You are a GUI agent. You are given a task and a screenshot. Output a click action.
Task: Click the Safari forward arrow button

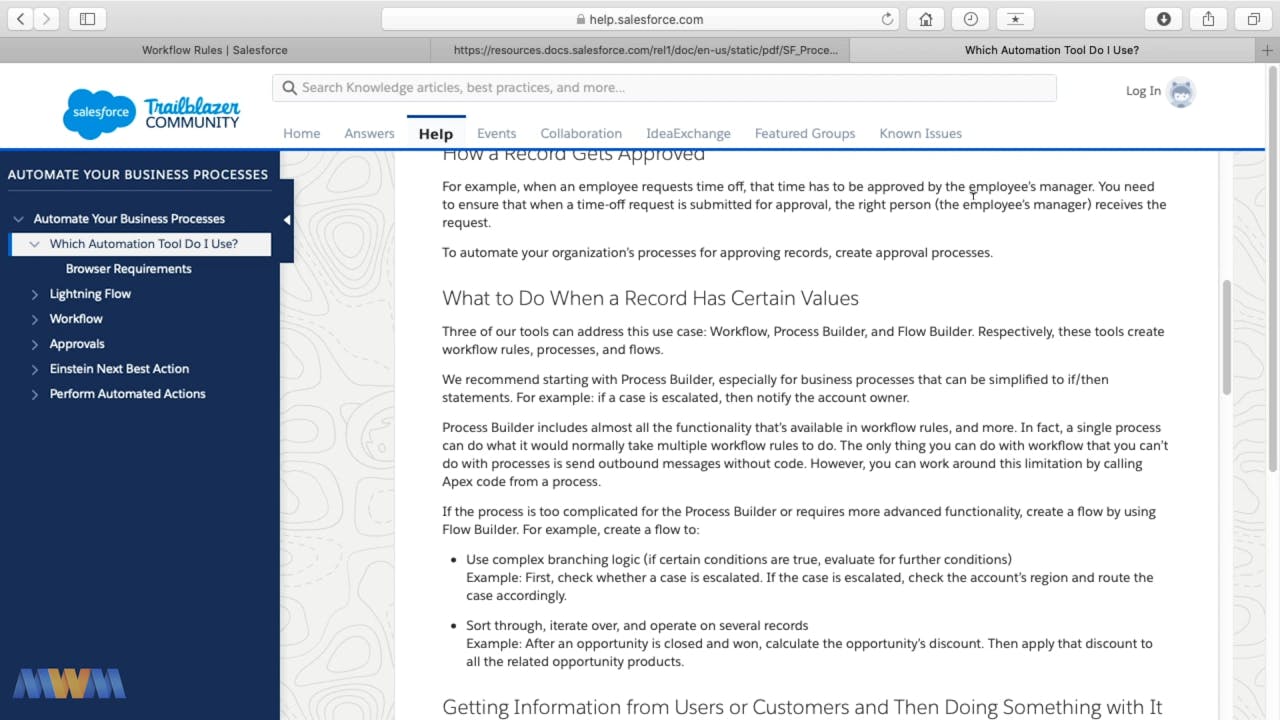(47, 19)
